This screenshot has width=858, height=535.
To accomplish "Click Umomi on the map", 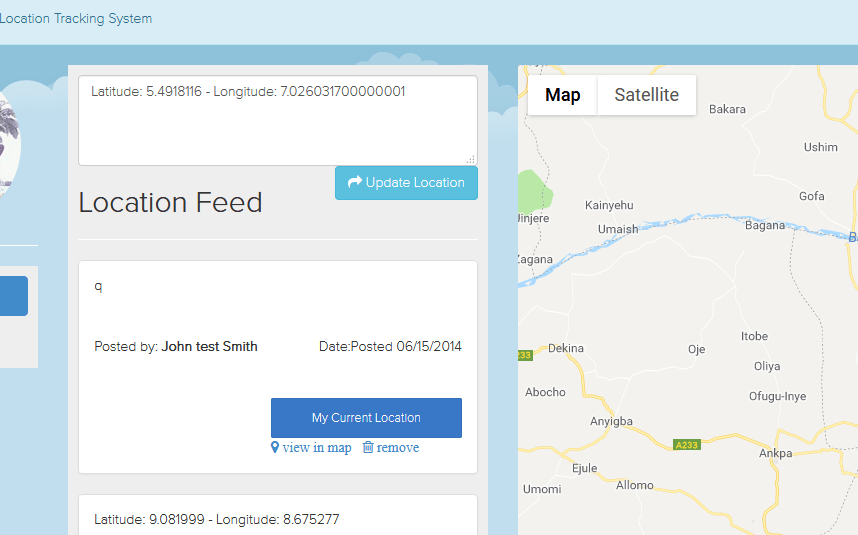I will point(542,489).
